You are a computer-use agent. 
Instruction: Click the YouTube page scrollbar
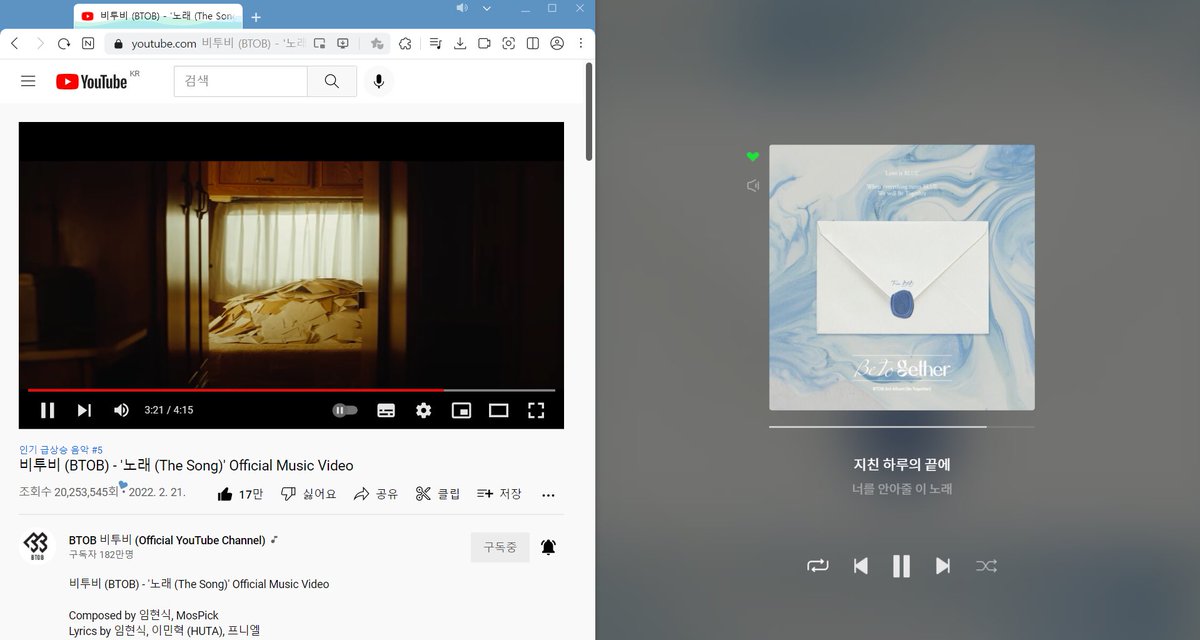(589, 110)
